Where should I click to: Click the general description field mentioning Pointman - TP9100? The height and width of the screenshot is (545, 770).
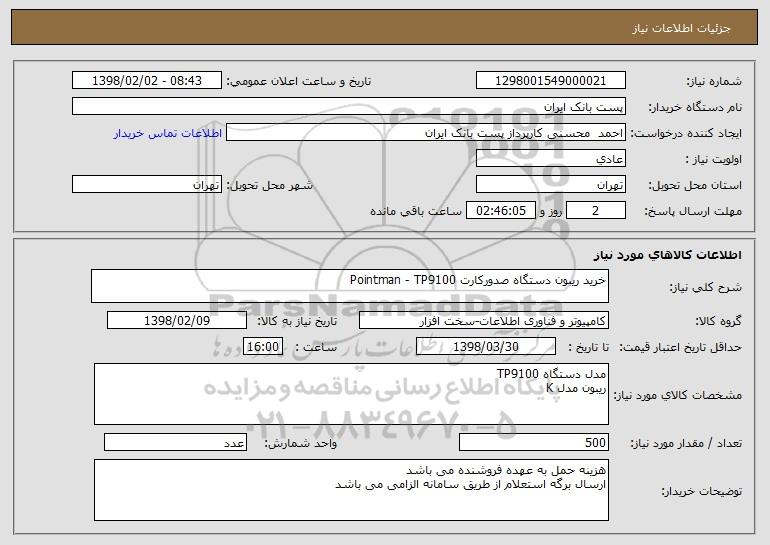pos(350,286)
